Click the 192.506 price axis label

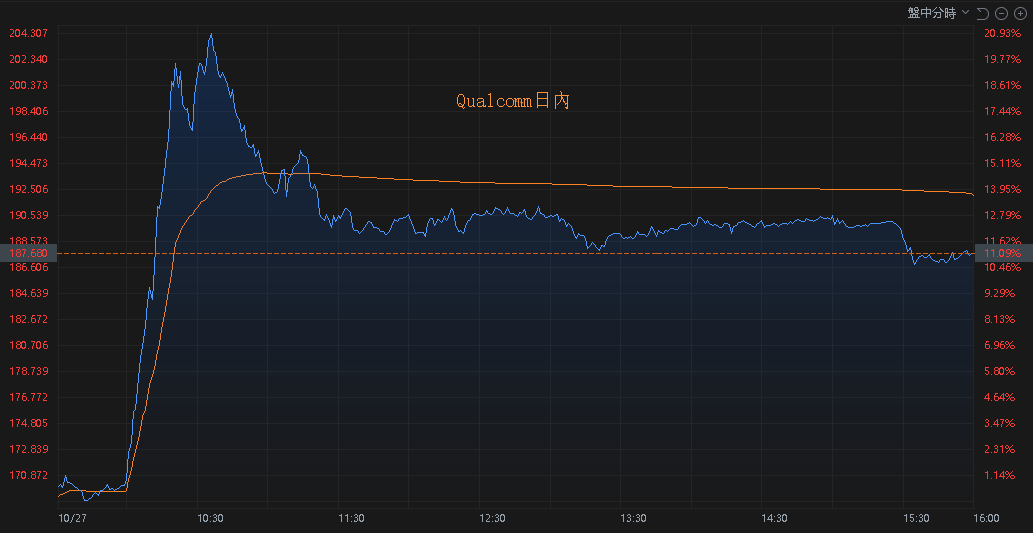click(x=28, y=189)
